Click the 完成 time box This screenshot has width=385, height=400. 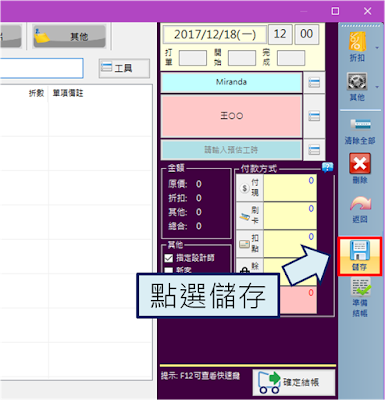[x=291, y=58]
